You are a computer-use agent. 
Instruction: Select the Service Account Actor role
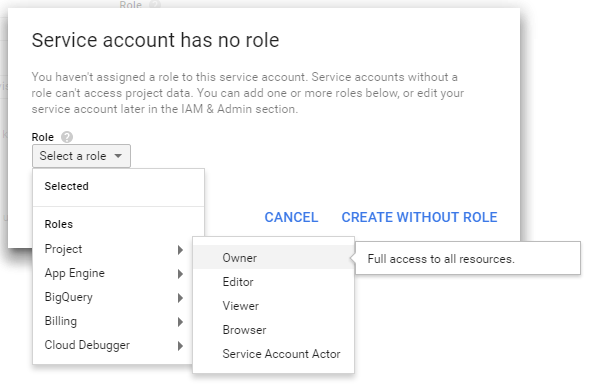tap(273, 354)
